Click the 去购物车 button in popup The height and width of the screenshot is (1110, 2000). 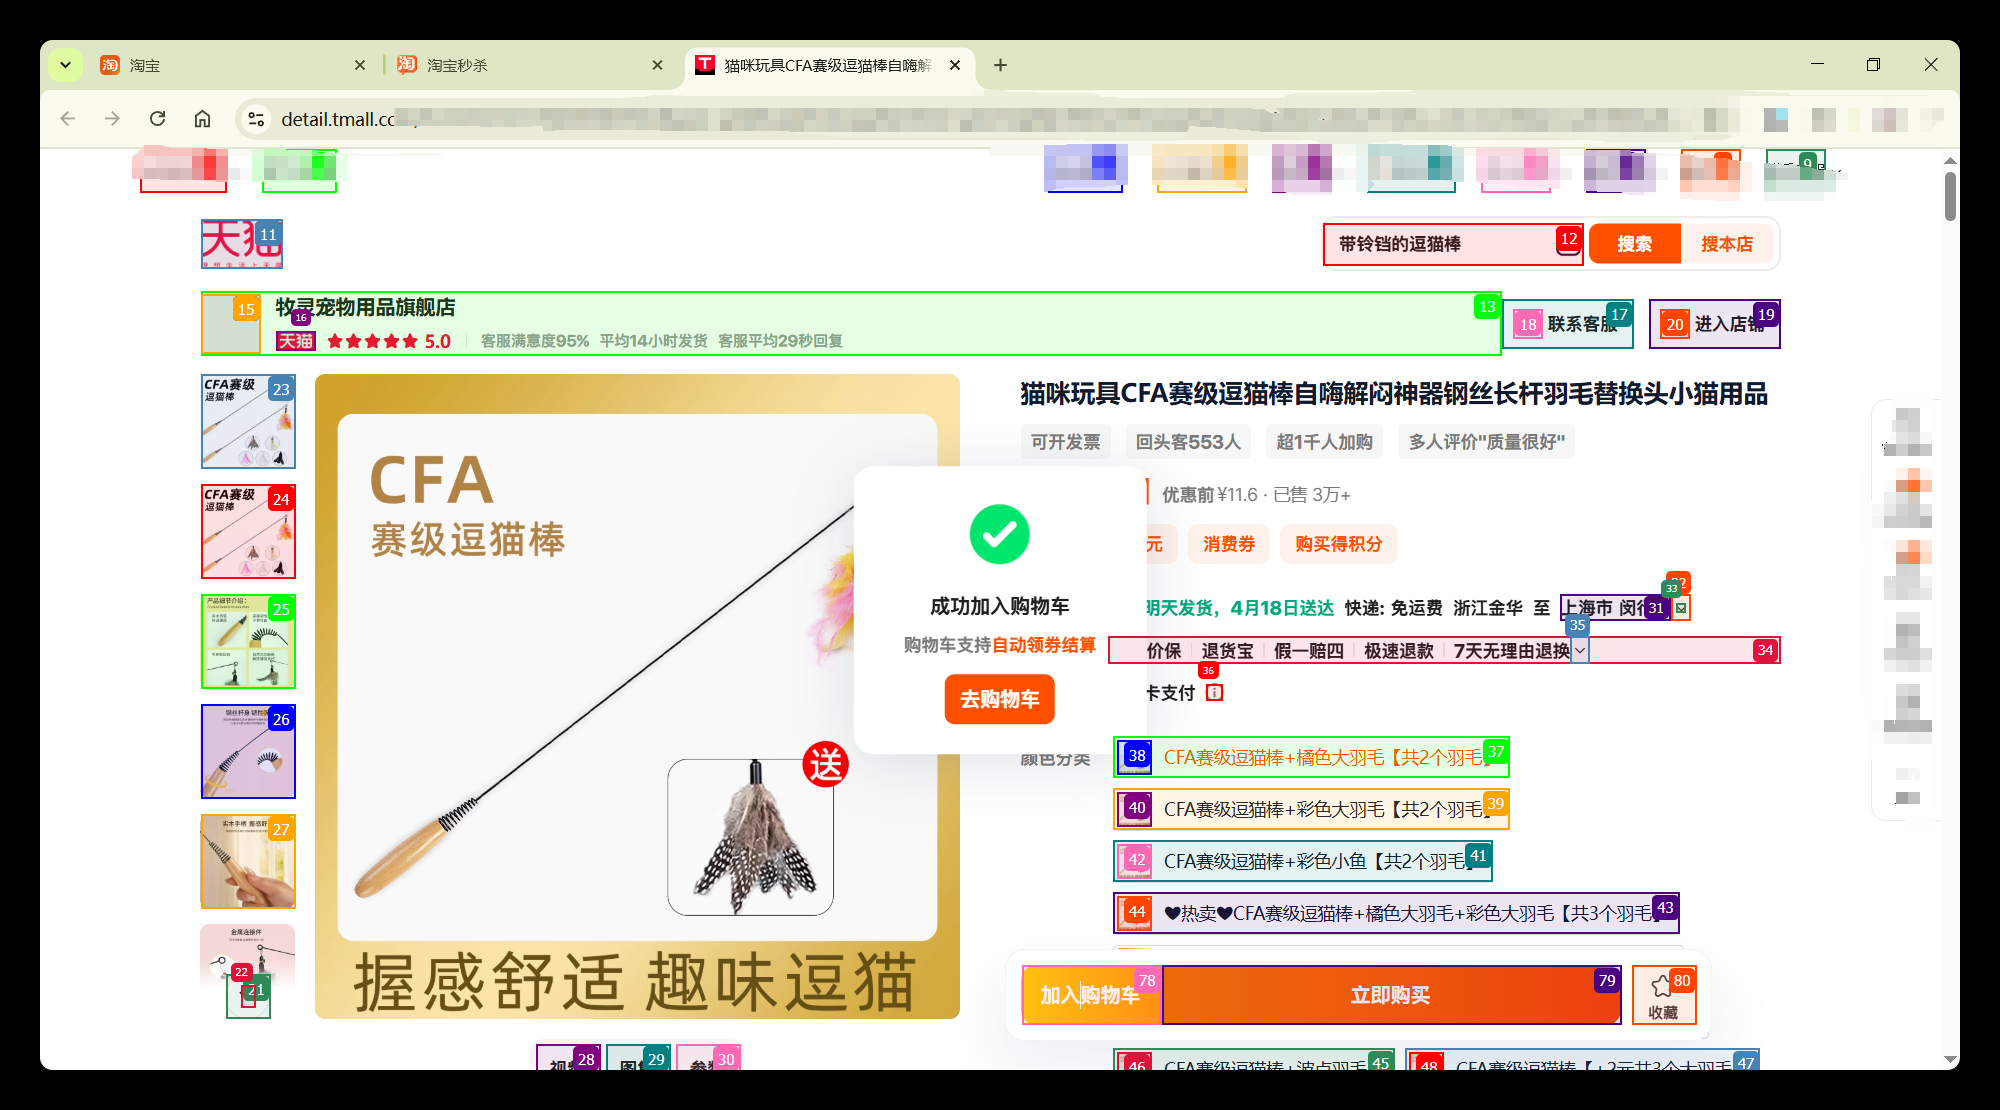coord(999,699)
